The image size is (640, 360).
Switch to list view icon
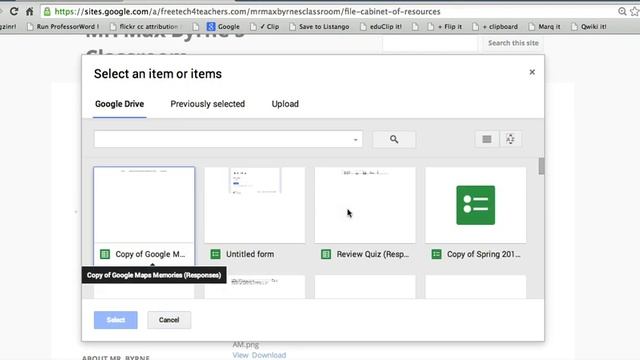[x=487, y=139]
